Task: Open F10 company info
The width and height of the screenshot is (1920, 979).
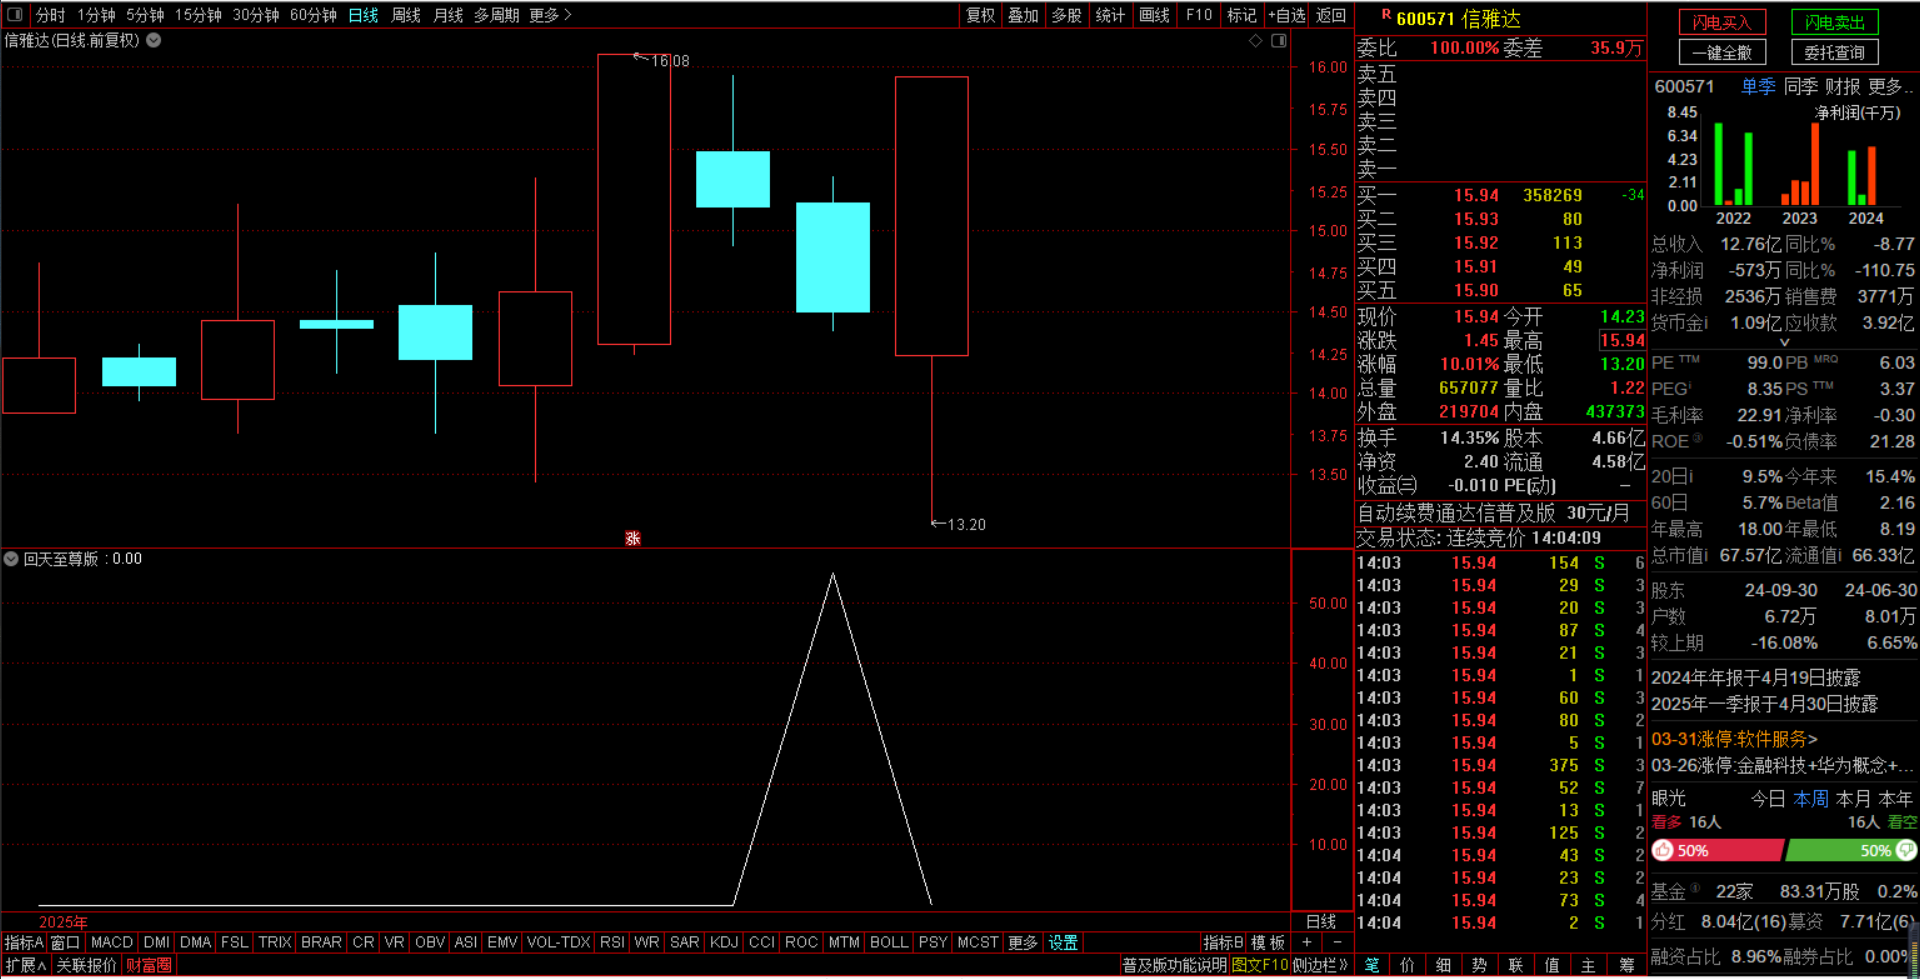Action: click(x=1199, y=15)
